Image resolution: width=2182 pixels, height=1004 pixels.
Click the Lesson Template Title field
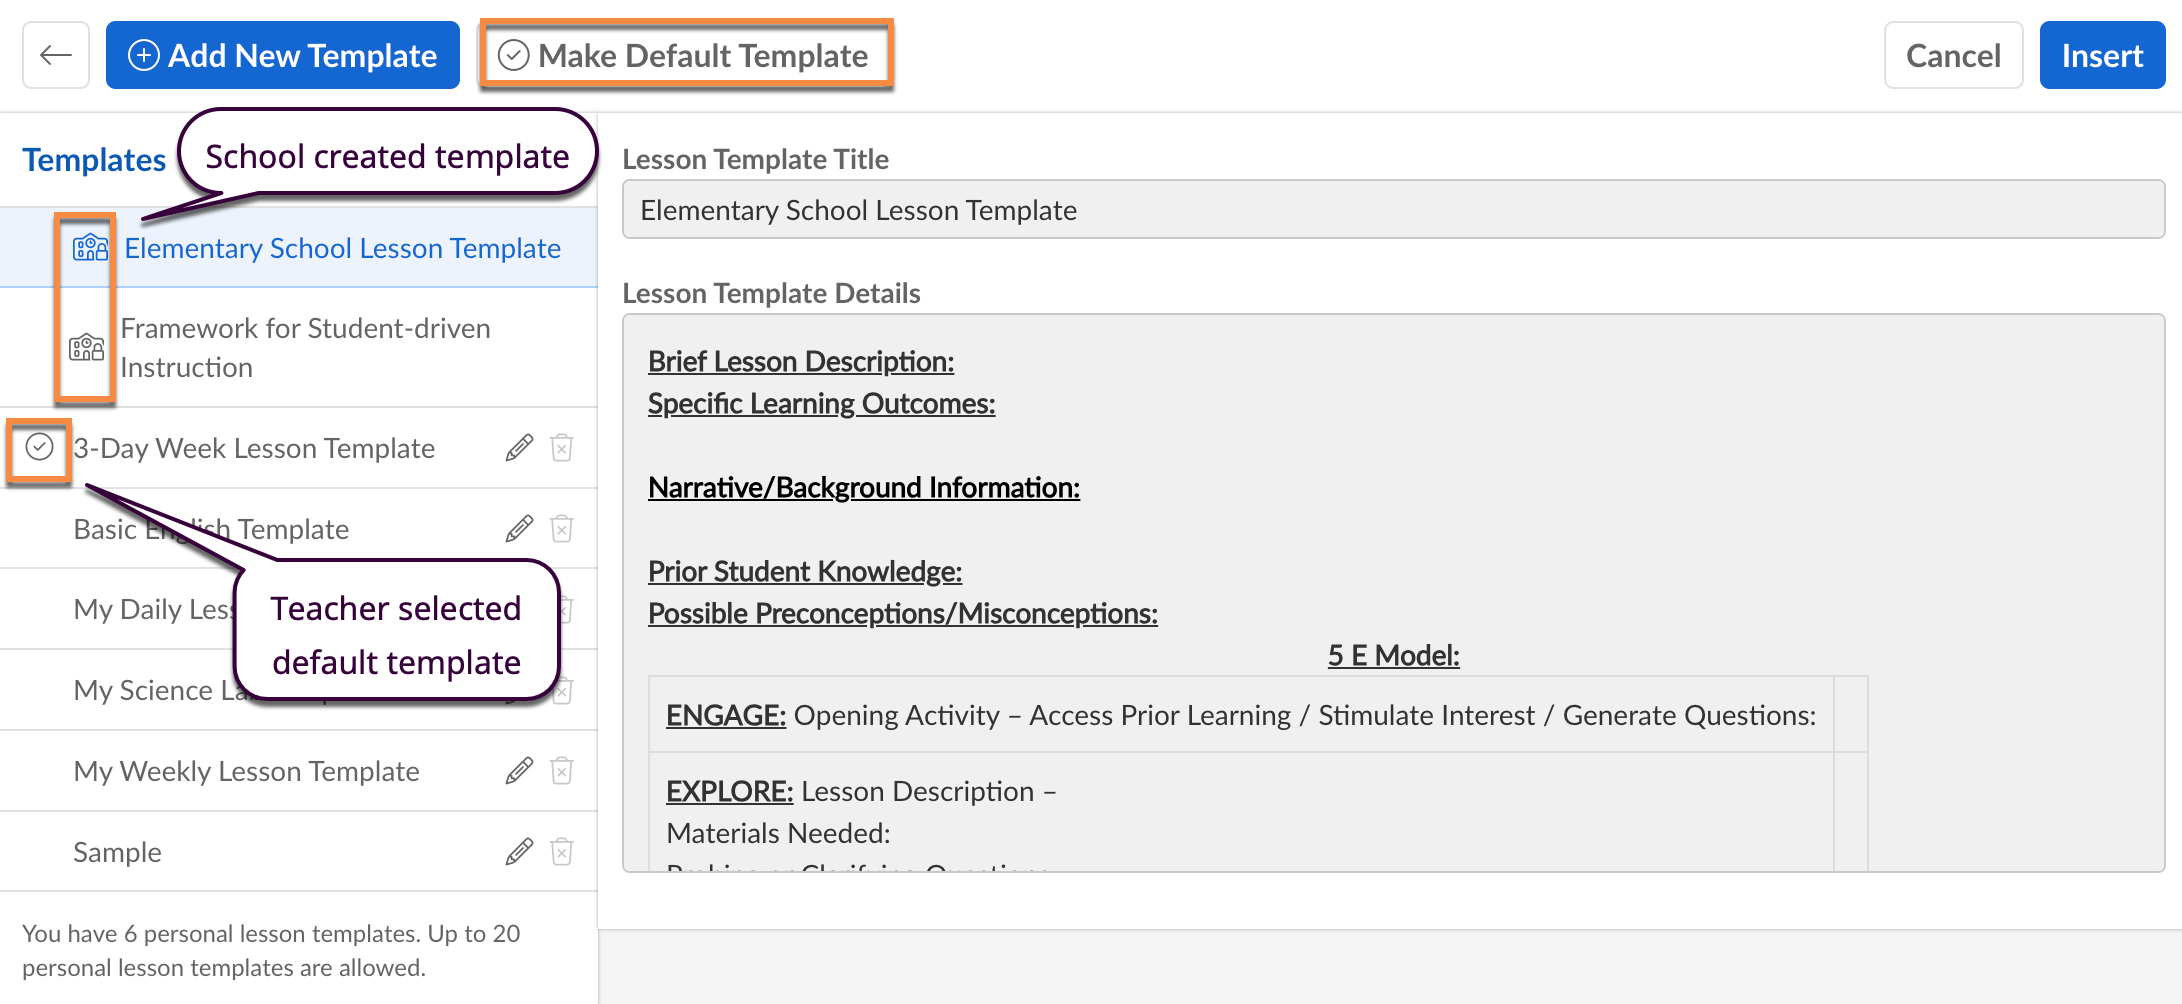point(1393,210)
